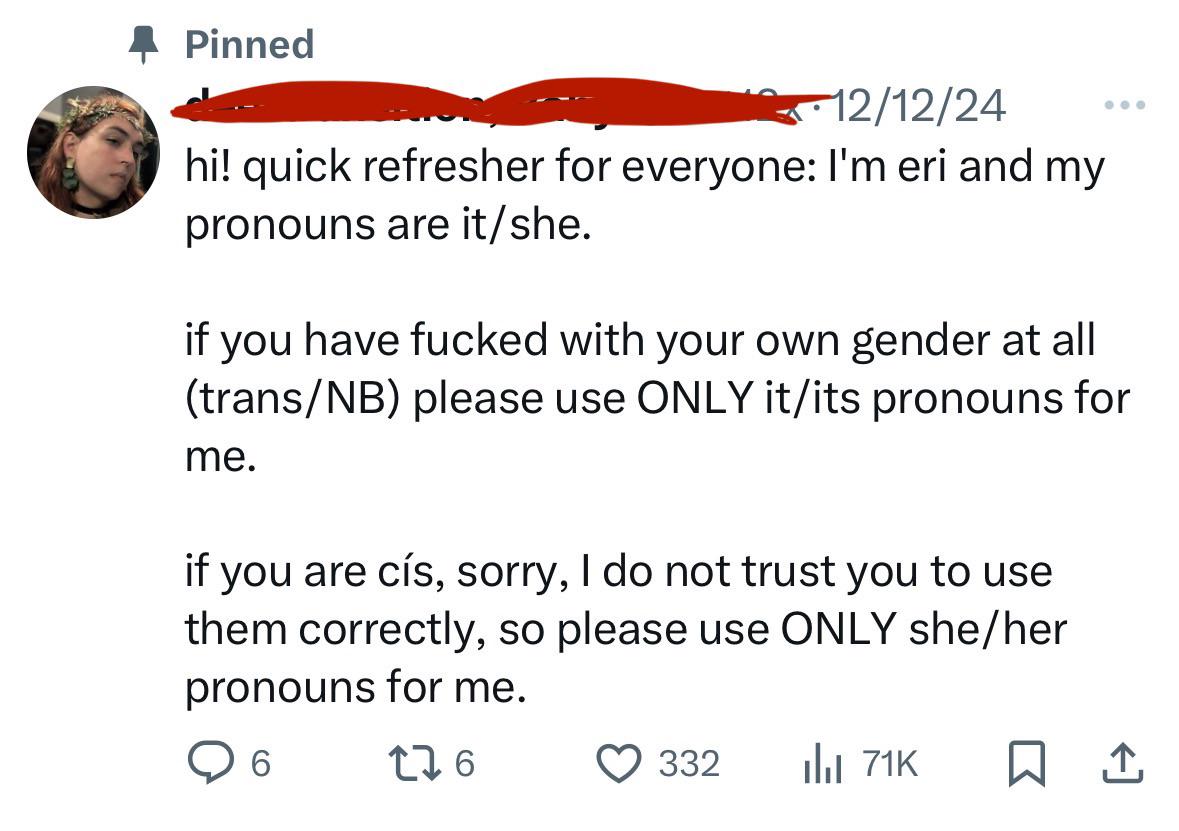Click the reply count of 6
Screen dimensions: 1179x831
coord(260,764)
